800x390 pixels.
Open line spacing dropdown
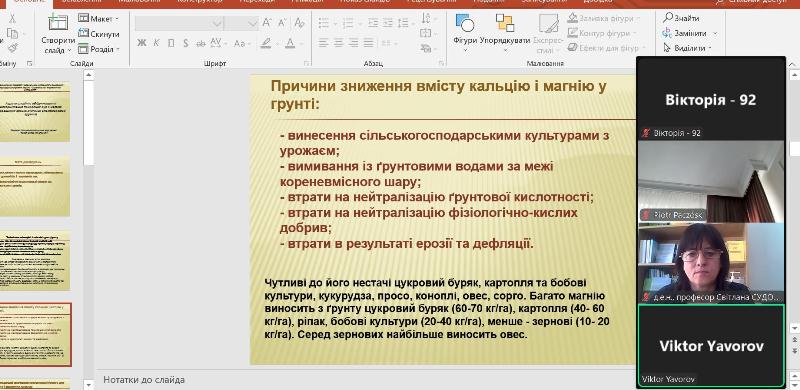click(404, 22)
